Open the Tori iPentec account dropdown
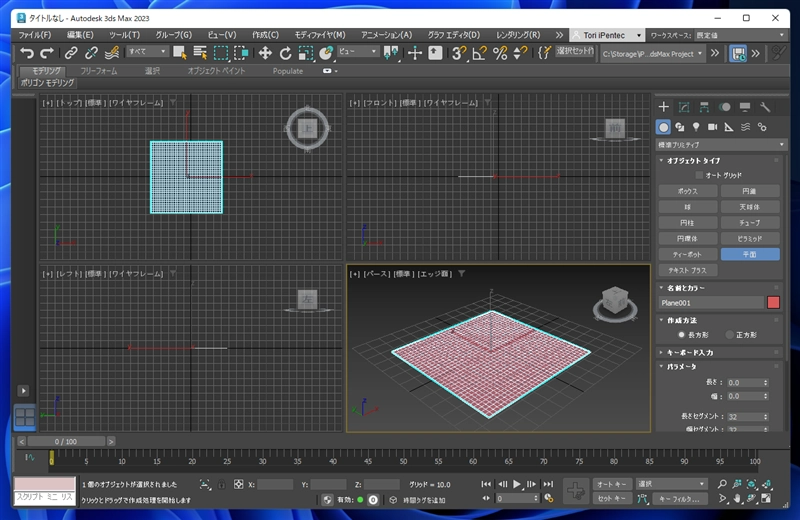This screenshot has height=520, width=800. coord(607,35)
